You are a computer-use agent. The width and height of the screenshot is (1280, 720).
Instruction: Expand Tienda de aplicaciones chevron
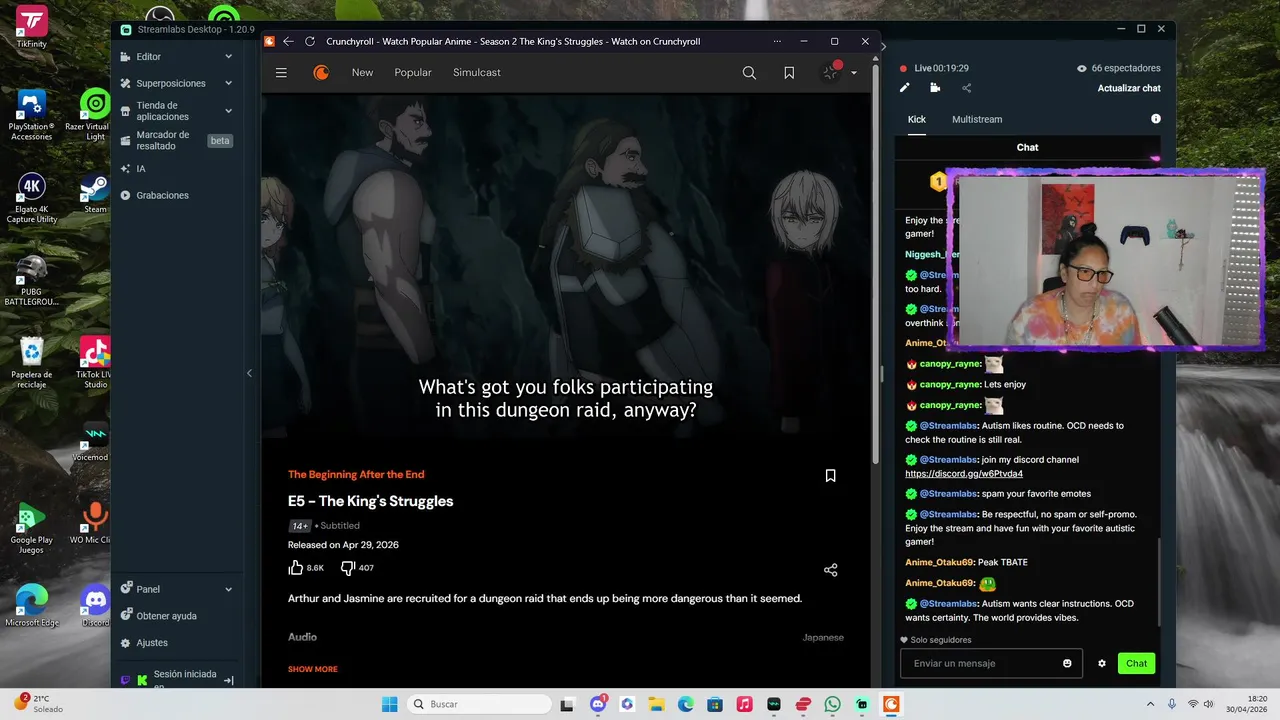tap(228, 111)
